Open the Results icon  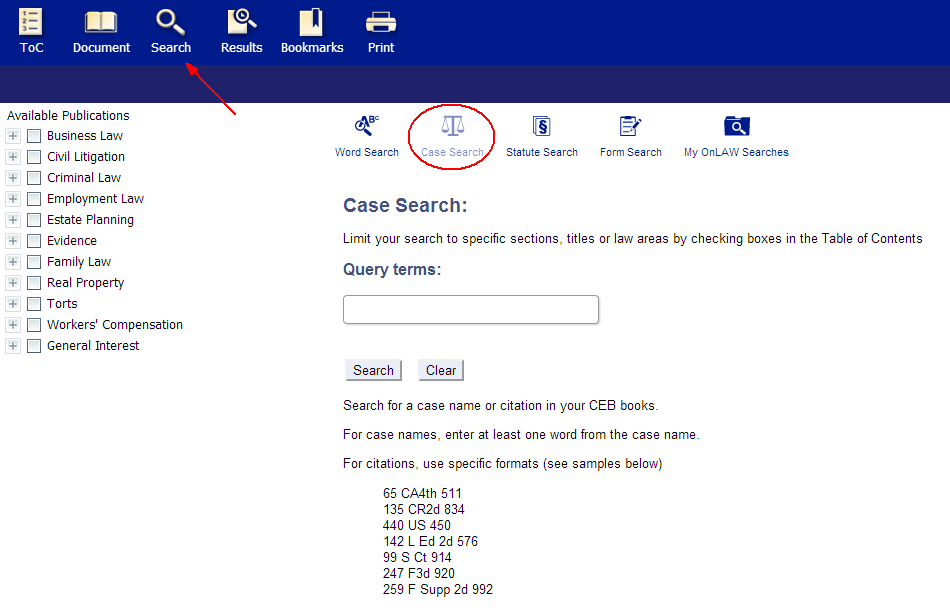[x=242, y=22]
